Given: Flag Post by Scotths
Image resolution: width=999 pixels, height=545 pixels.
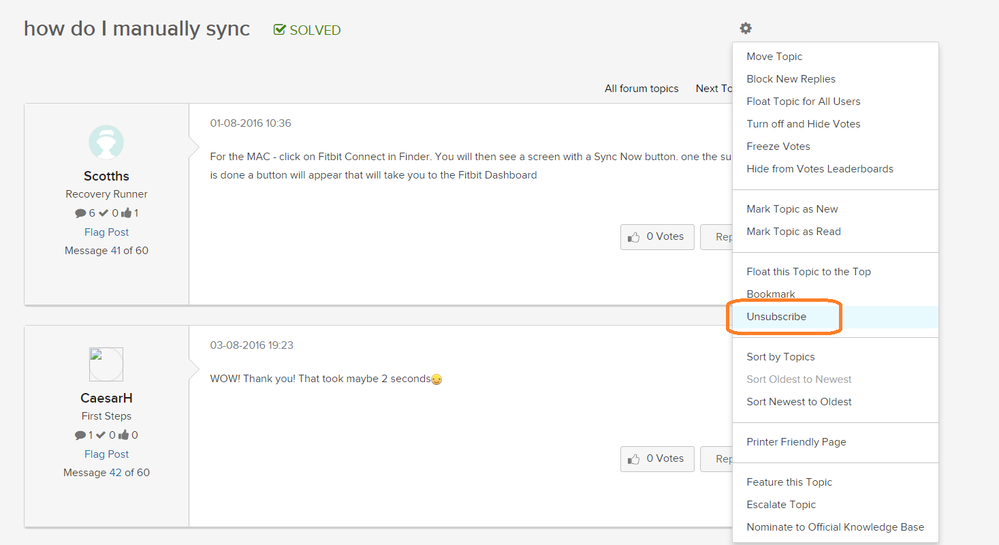Looking at the screenshot, I should (x=106, y=232).
